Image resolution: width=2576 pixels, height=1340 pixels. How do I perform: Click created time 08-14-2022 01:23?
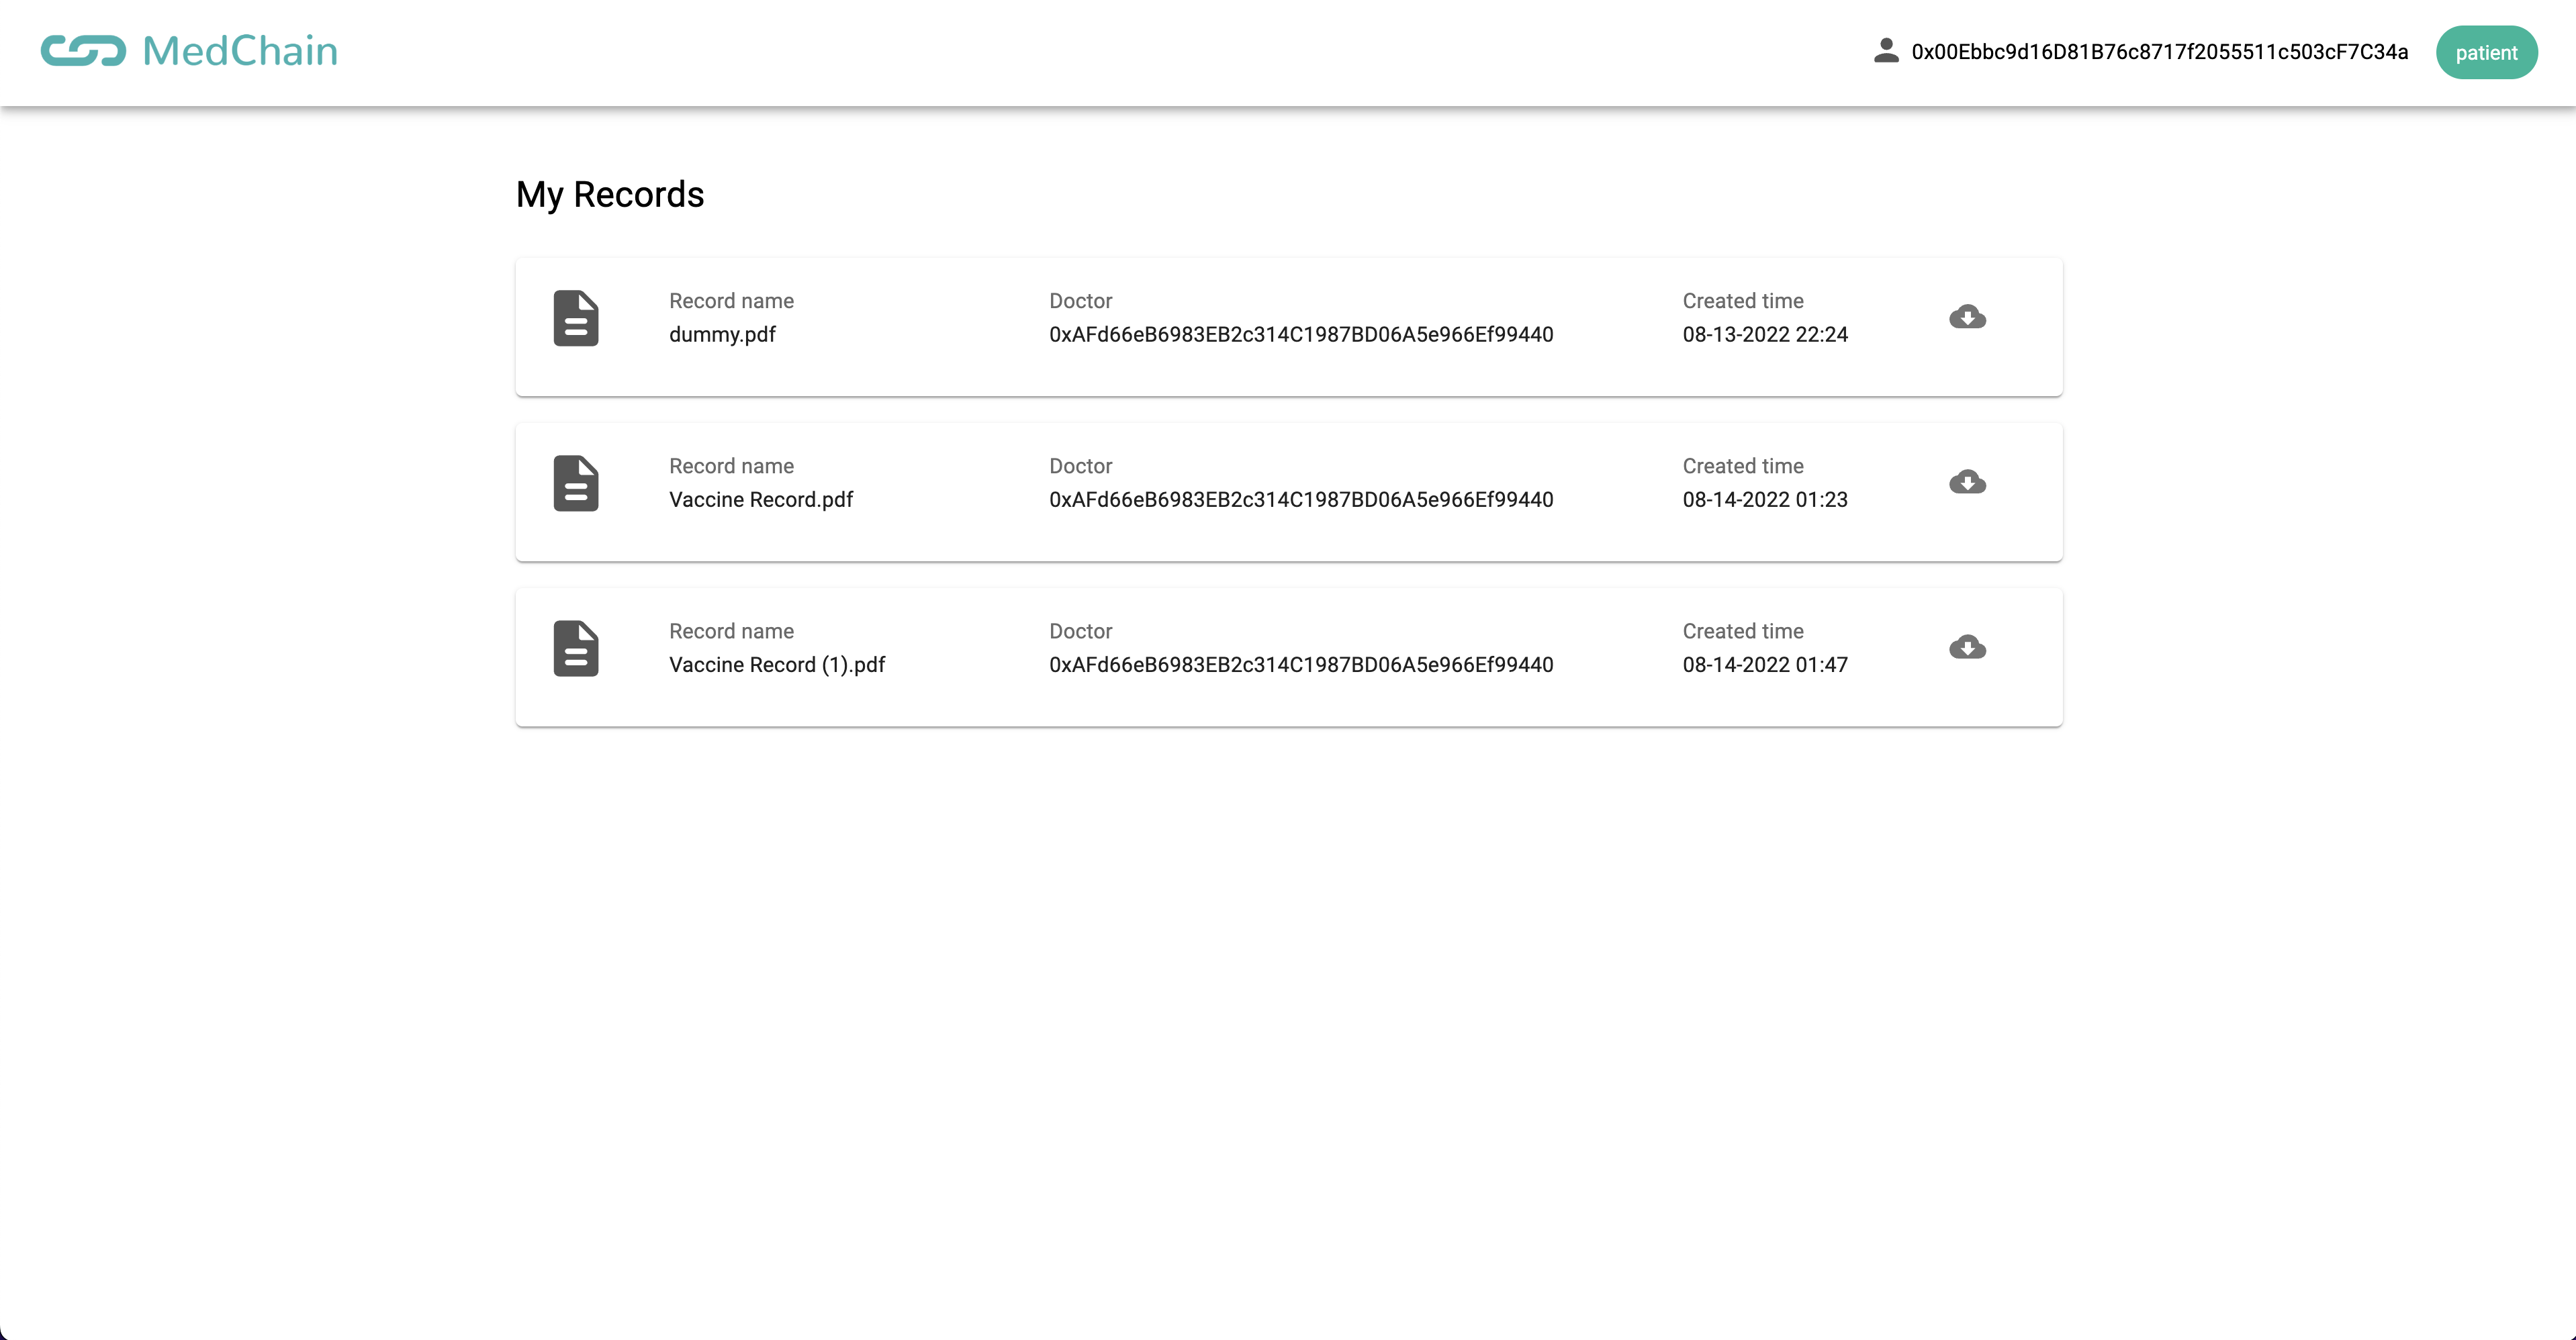tap(1764, 499)
